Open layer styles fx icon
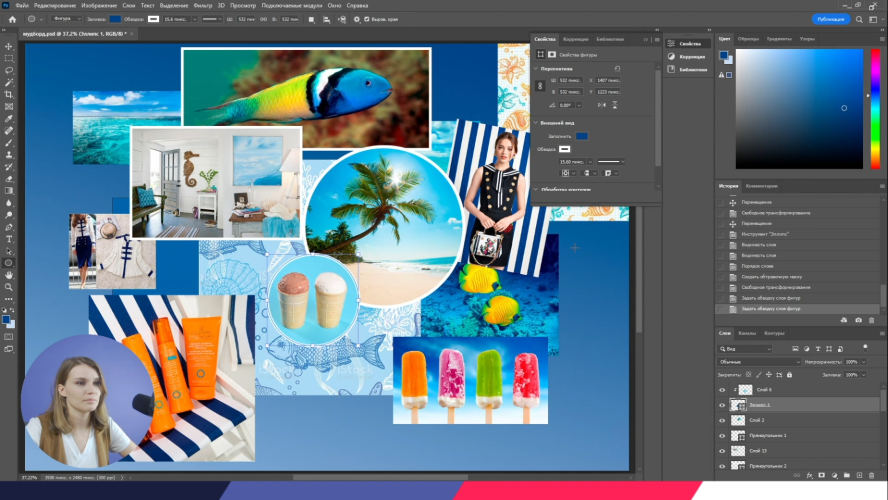 (x=809, y=476)
